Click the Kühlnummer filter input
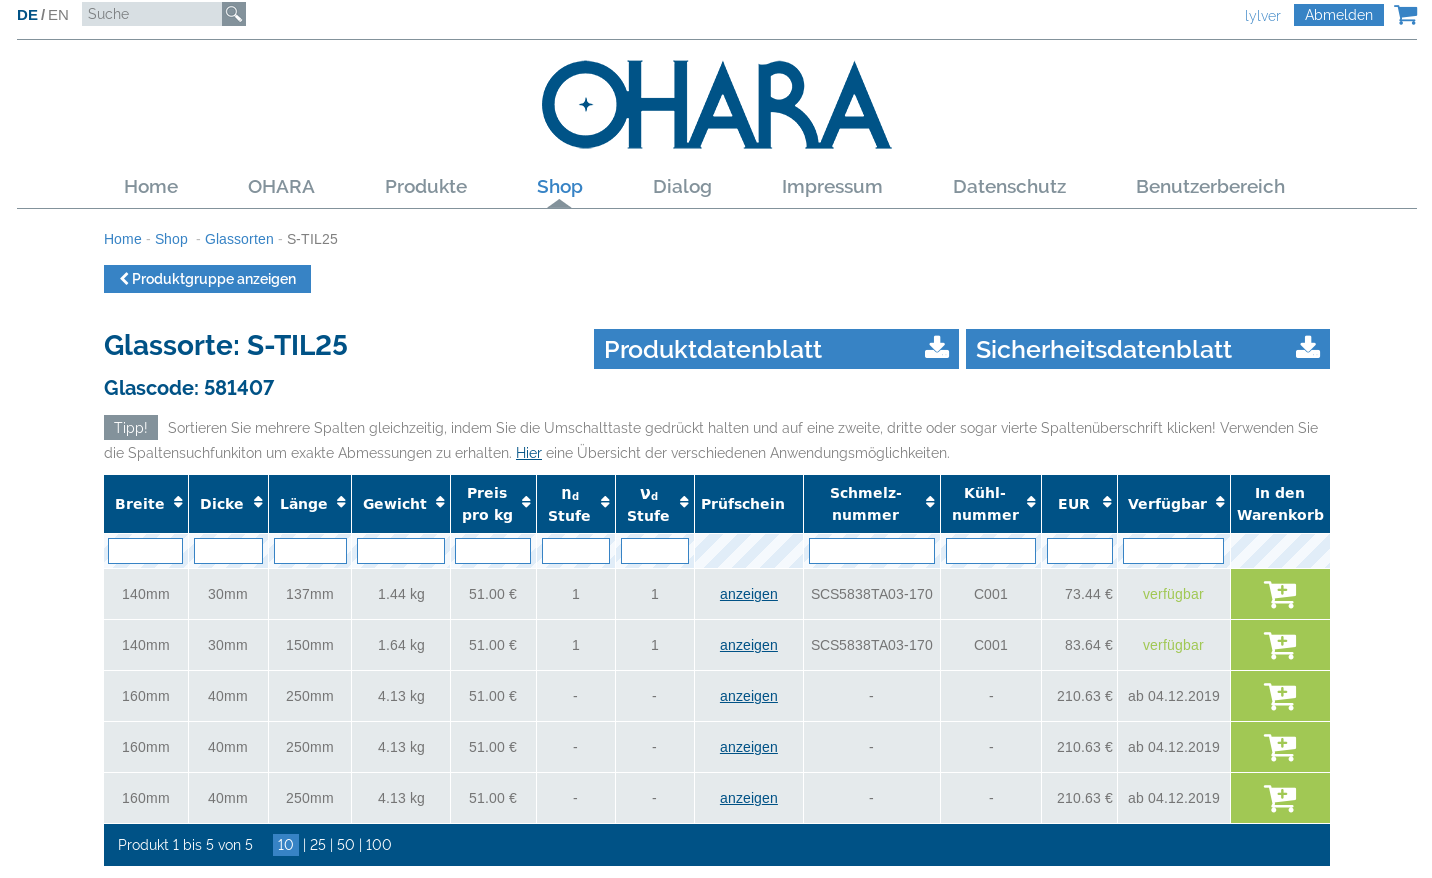Viewport: 1432px width, 878px height. coord(991,551)
